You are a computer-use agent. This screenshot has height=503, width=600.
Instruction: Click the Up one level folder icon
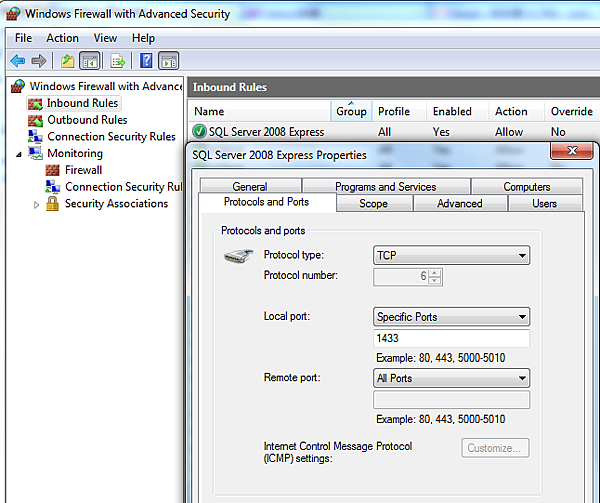(x=67, y=60)
